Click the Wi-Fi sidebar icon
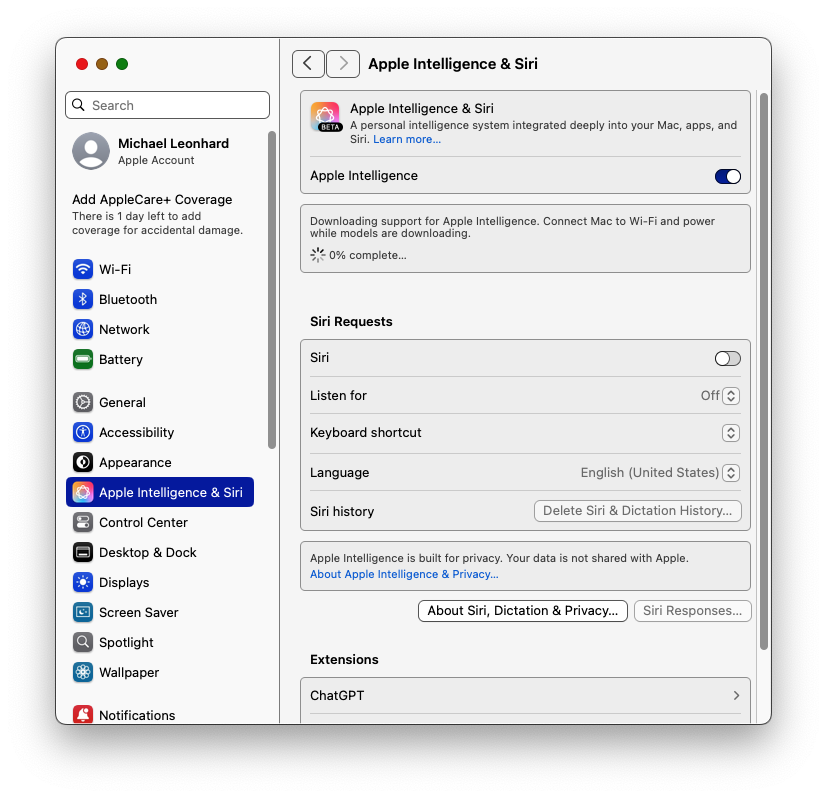 pyautogui.click(x=83, y=269)
